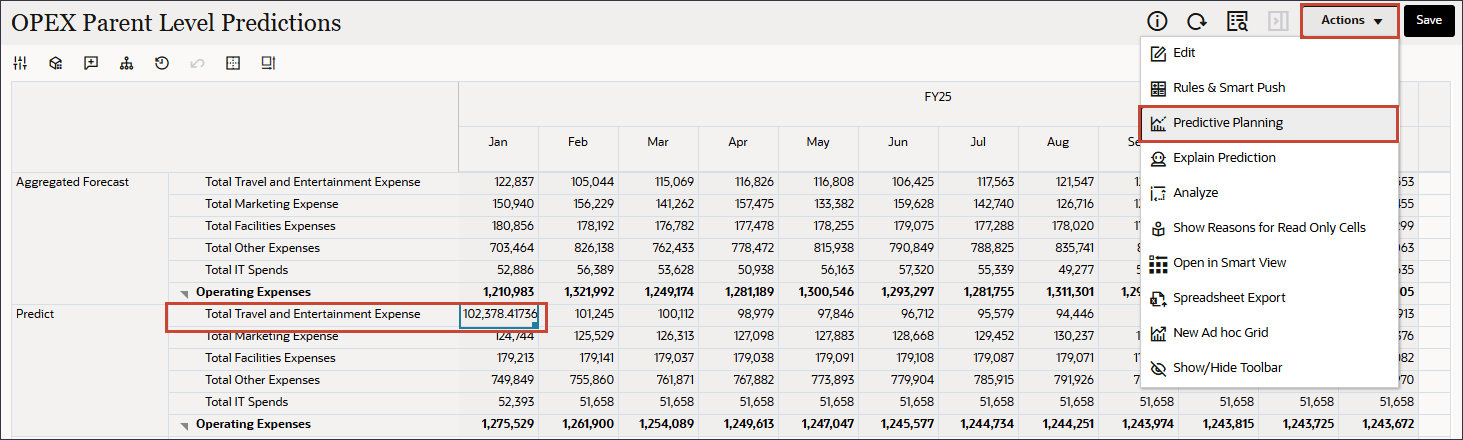Refresh the form with the circular arrow icon
1463x440 pixels.
[1197, 21]
